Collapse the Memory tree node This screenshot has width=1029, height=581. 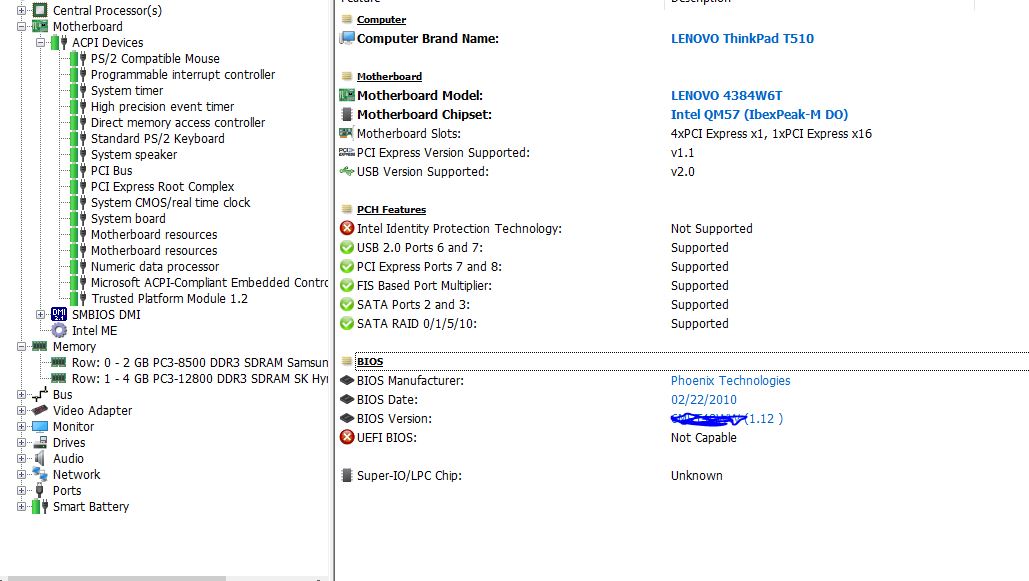point(21,347)
